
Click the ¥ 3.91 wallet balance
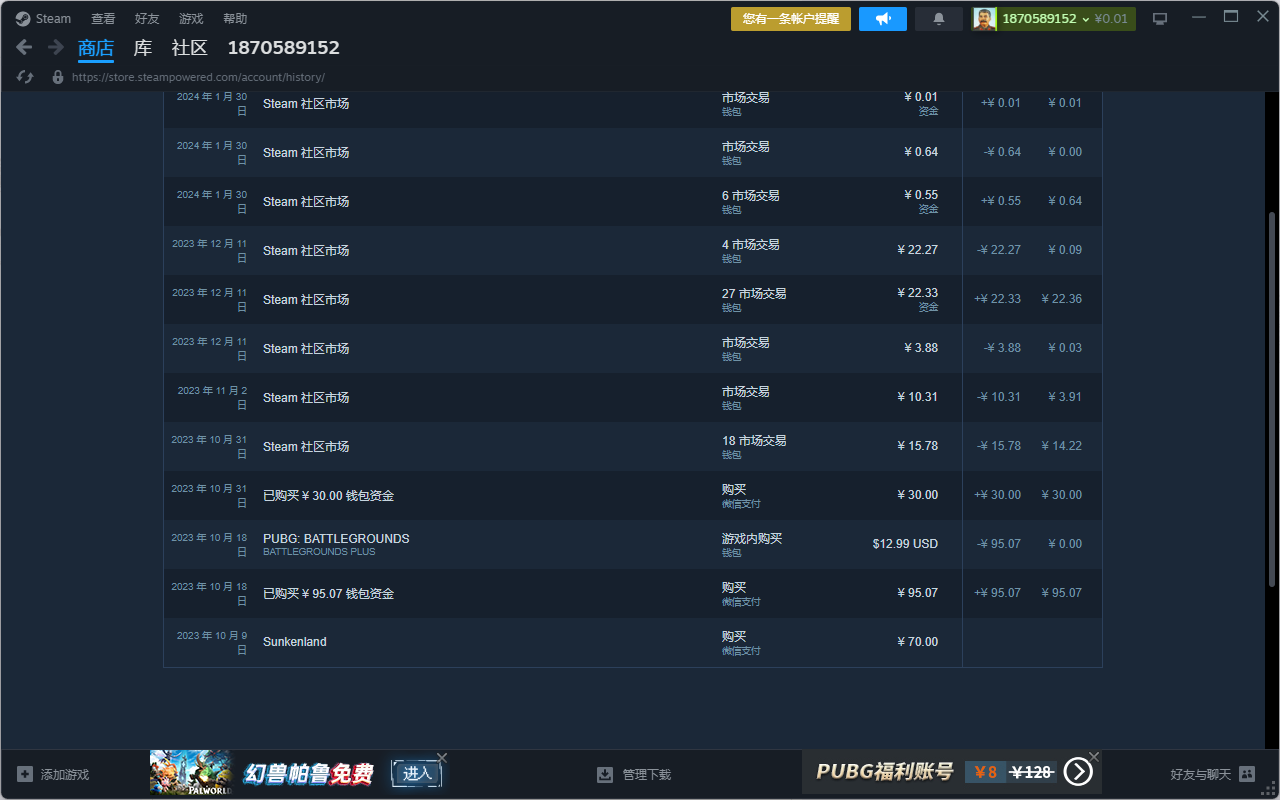[x=1065, y=397]
